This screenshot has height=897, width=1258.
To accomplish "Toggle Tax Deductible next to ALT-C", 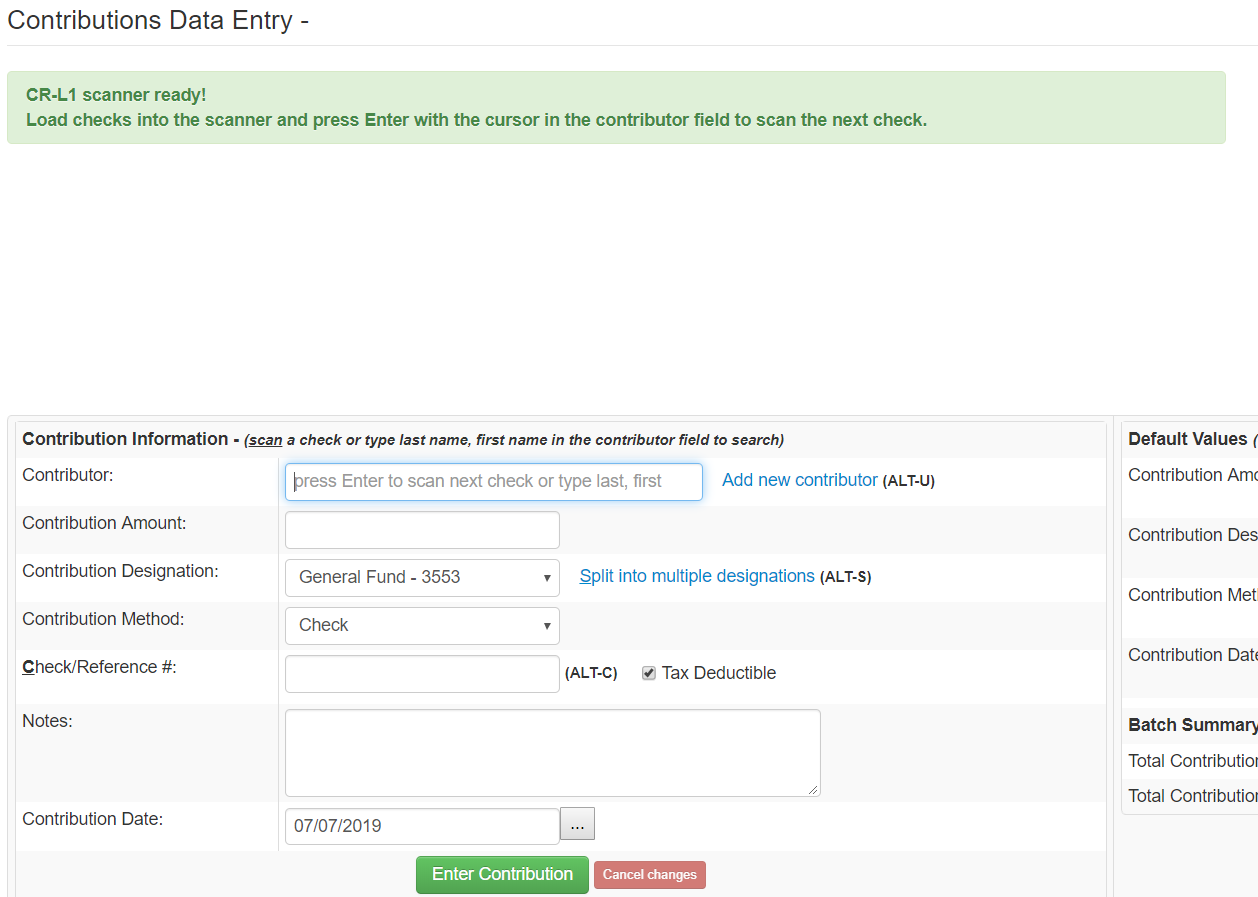I will 648,672.
